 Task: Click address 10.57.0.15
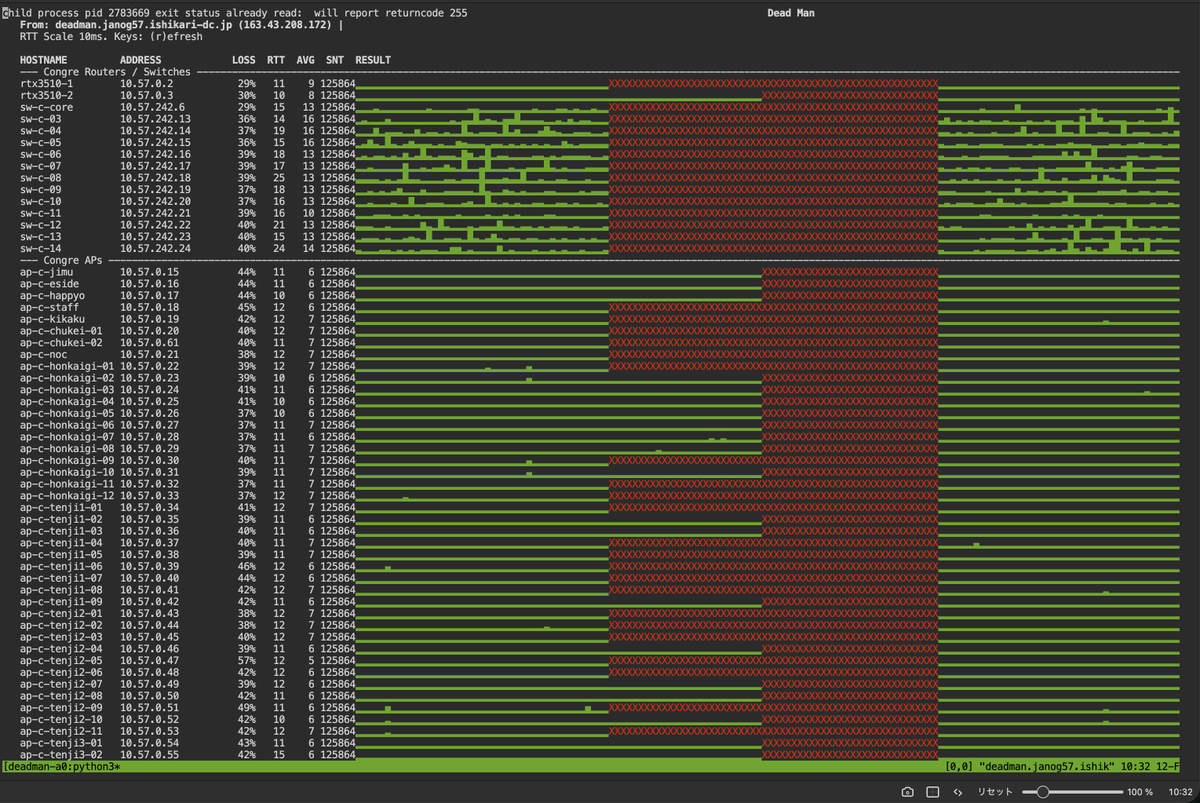point(150,272)
